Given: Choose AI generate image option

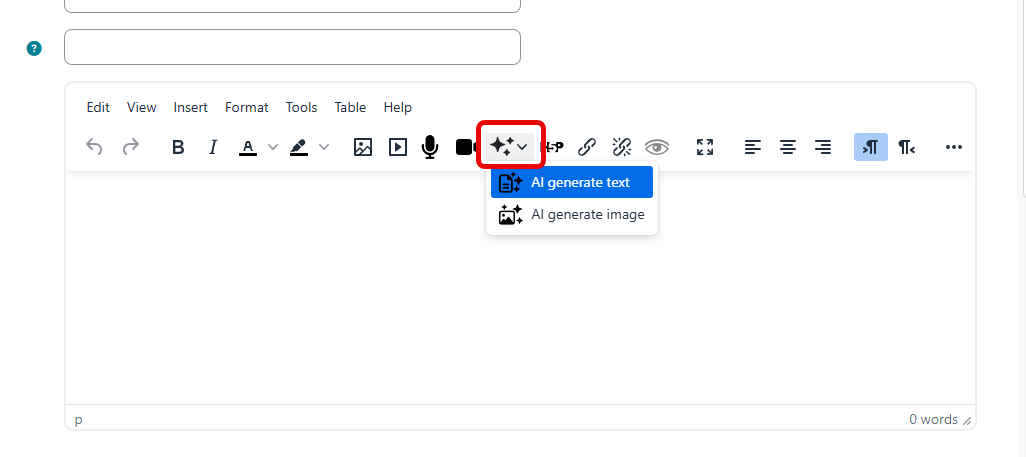Looking at the screenshot, I should (572, 215).
